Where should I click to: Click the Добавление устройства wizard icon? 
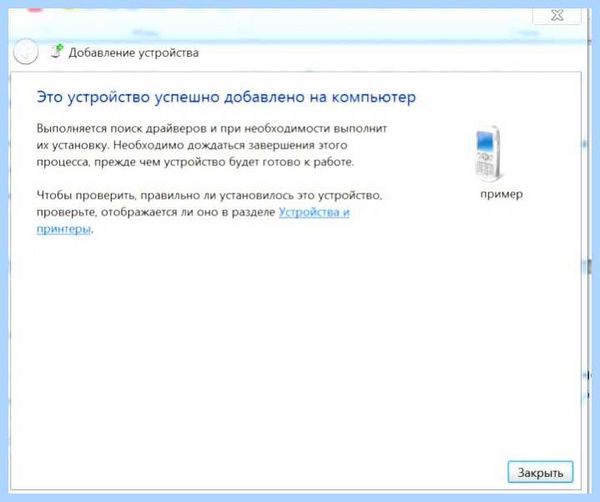pos(57,51)
